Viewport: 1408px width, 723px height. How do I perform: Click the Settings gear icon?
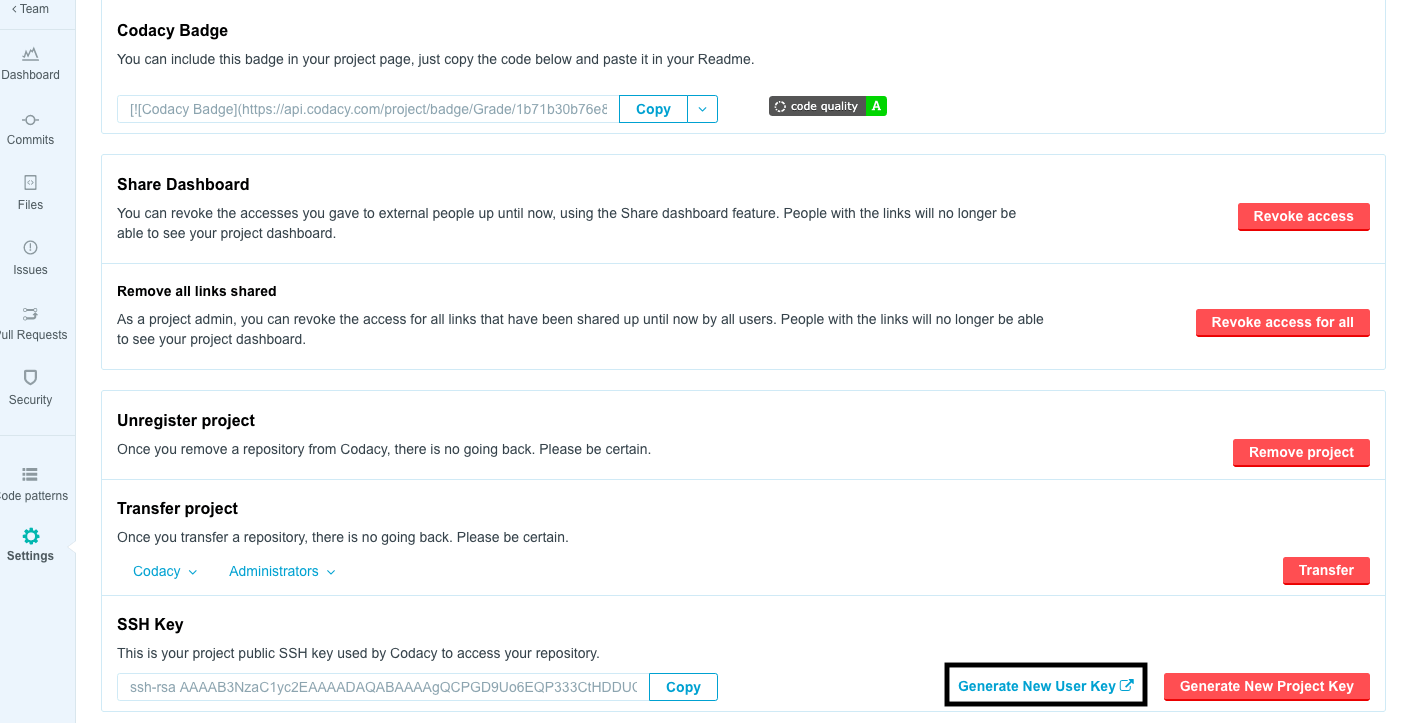[x=30, y=536]
